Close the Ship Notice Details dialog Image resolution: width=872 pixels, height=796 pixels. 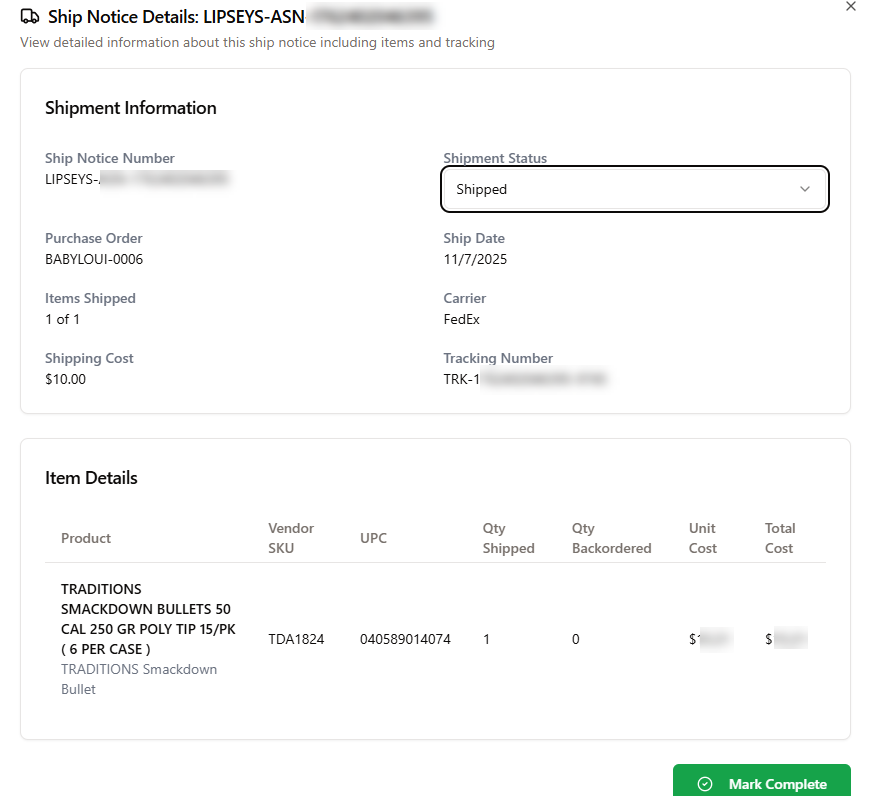[x=850, y=7]
